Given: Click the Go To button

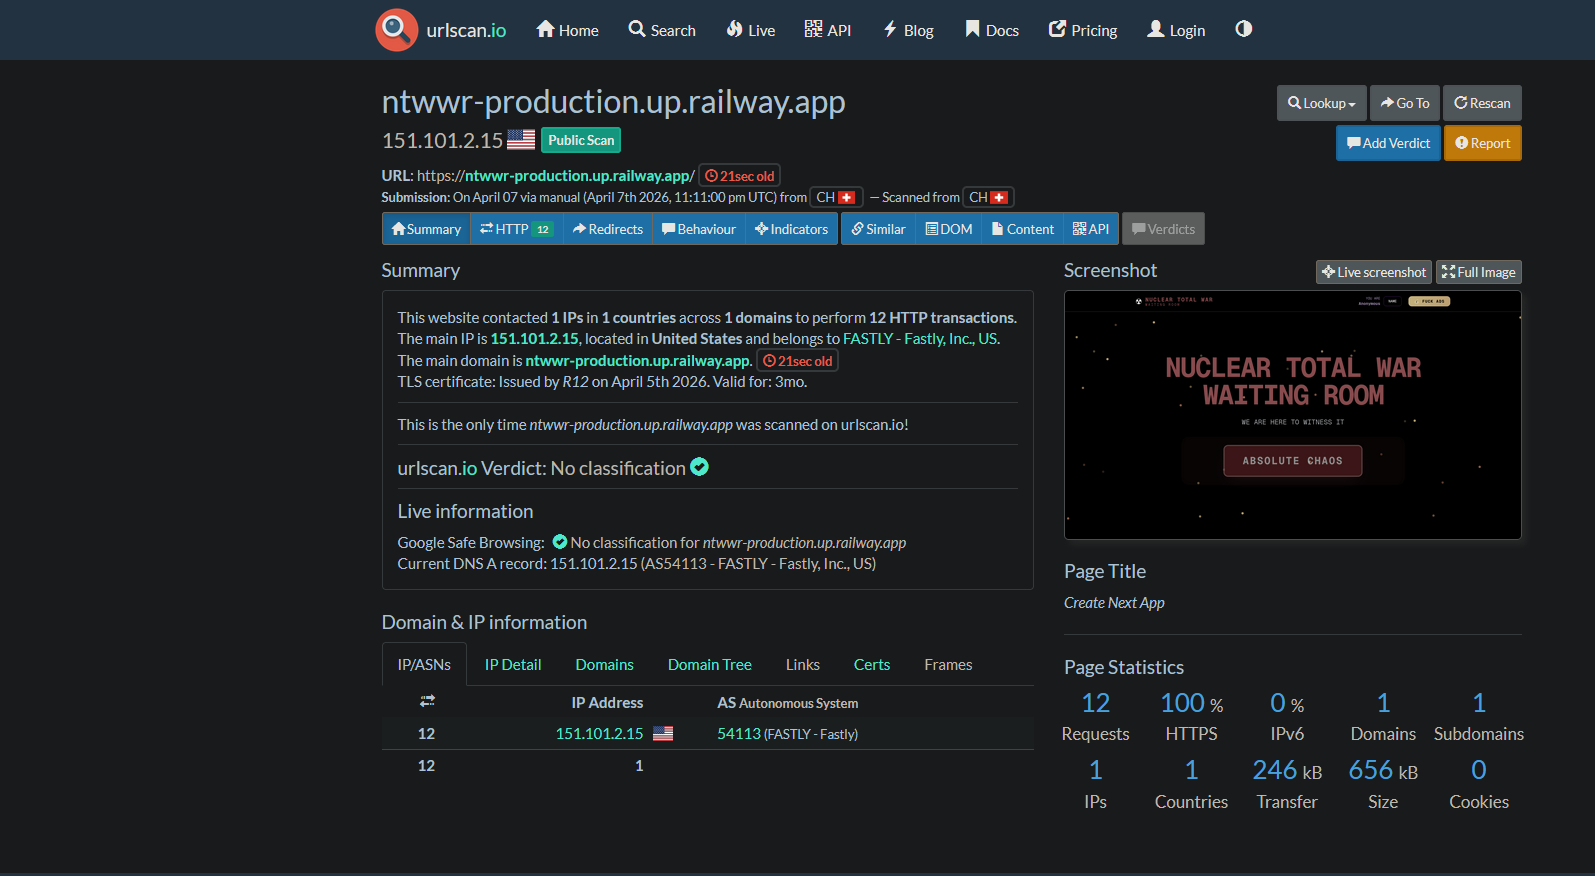Looking at the screenshot, I should [1405, 103].
